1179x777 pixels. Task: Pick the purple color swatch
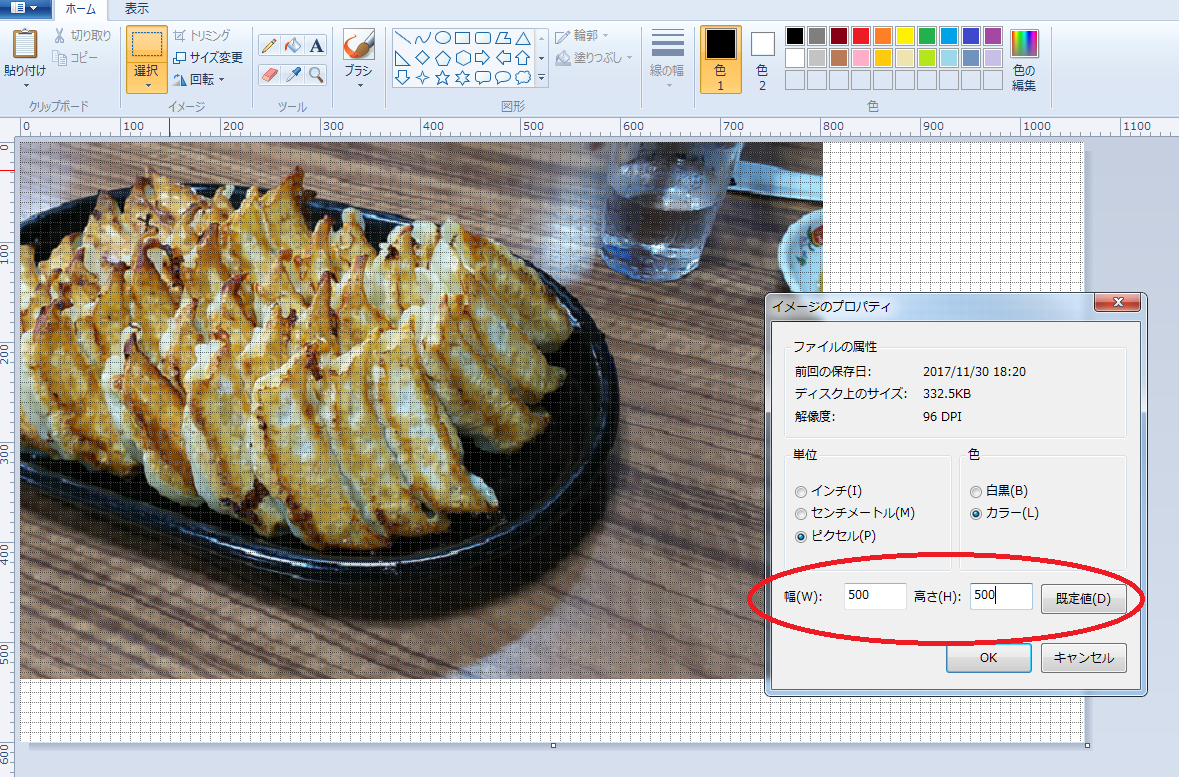pos(993,36)
